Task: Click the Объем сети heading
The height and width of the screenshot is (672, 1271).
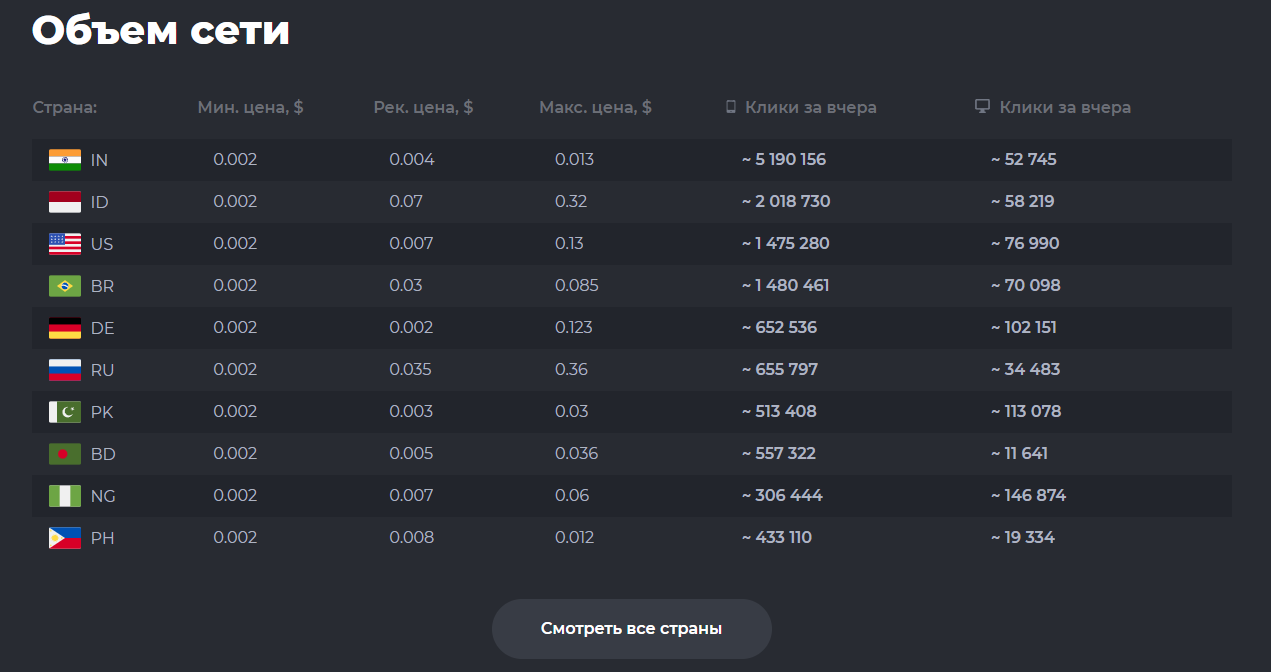Action: (x=161, y=30)
